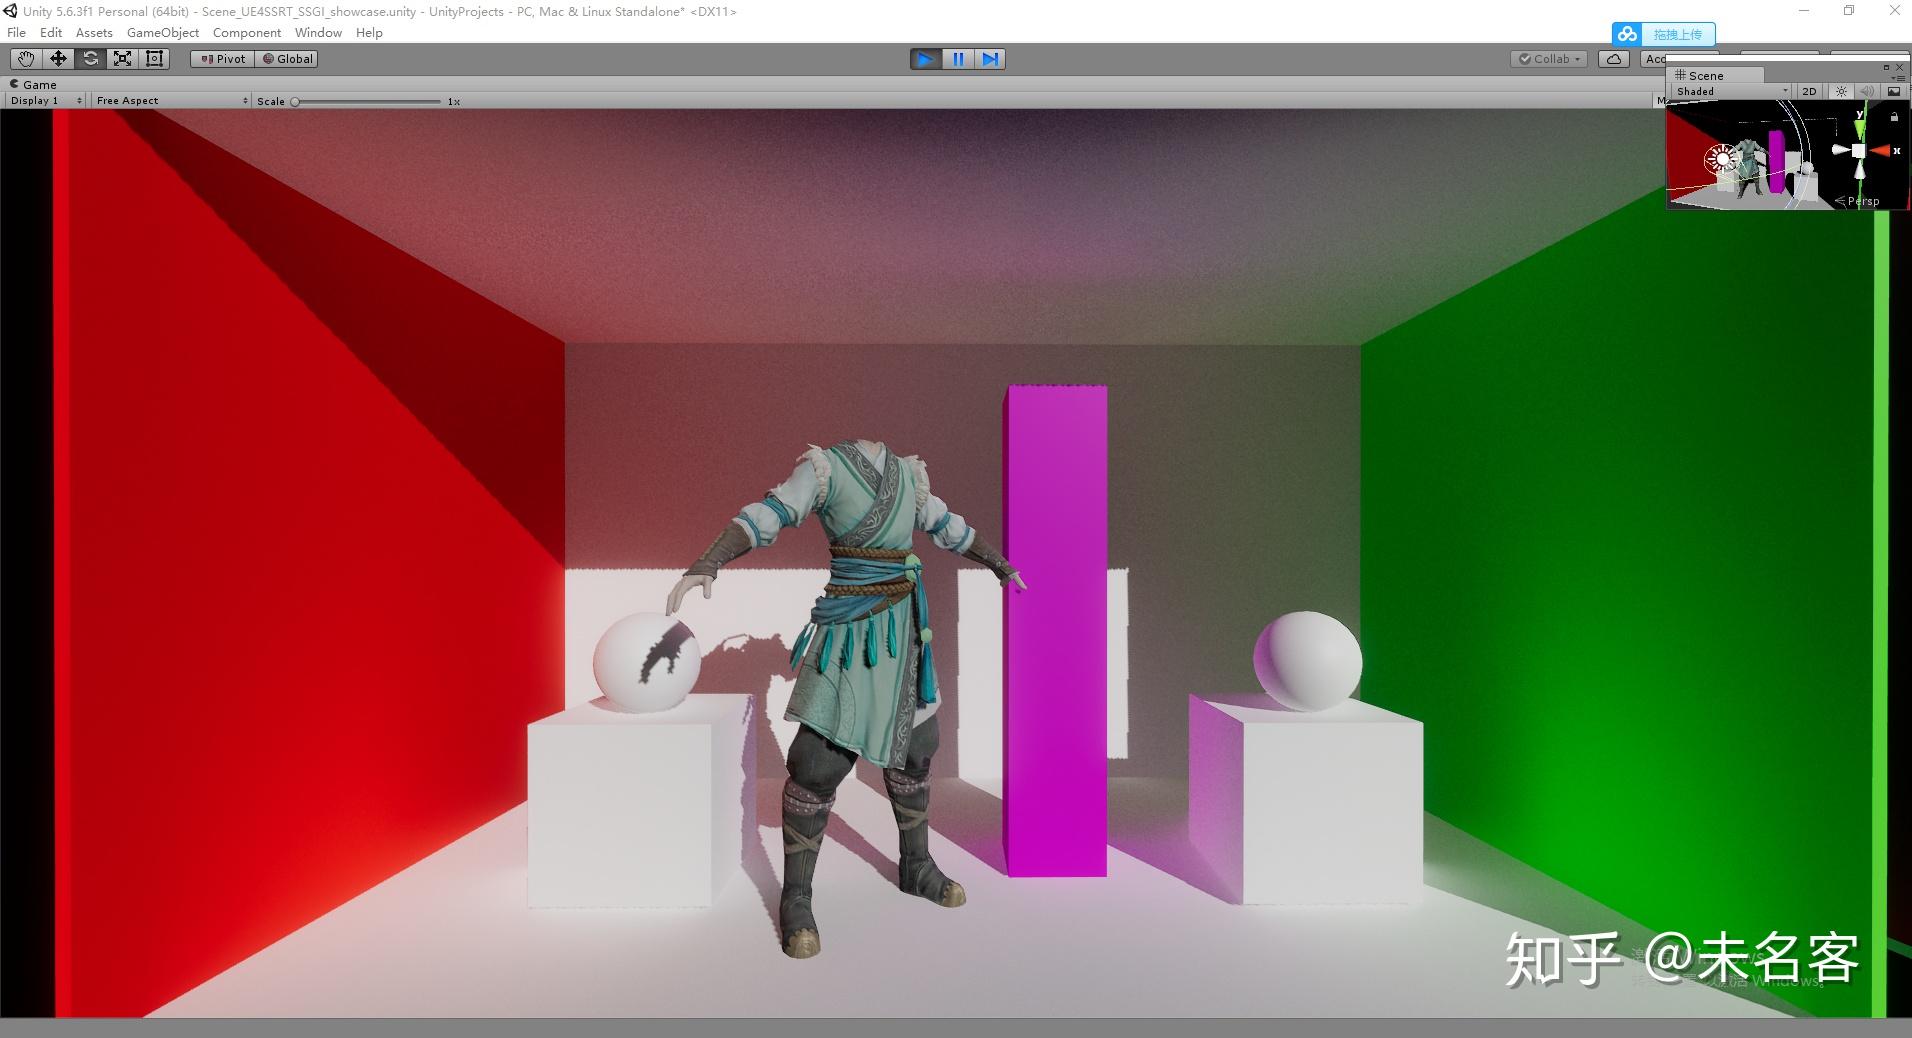1912x1038 pixels.
Task: Choose the Scale tool
Action: [122, 59]
